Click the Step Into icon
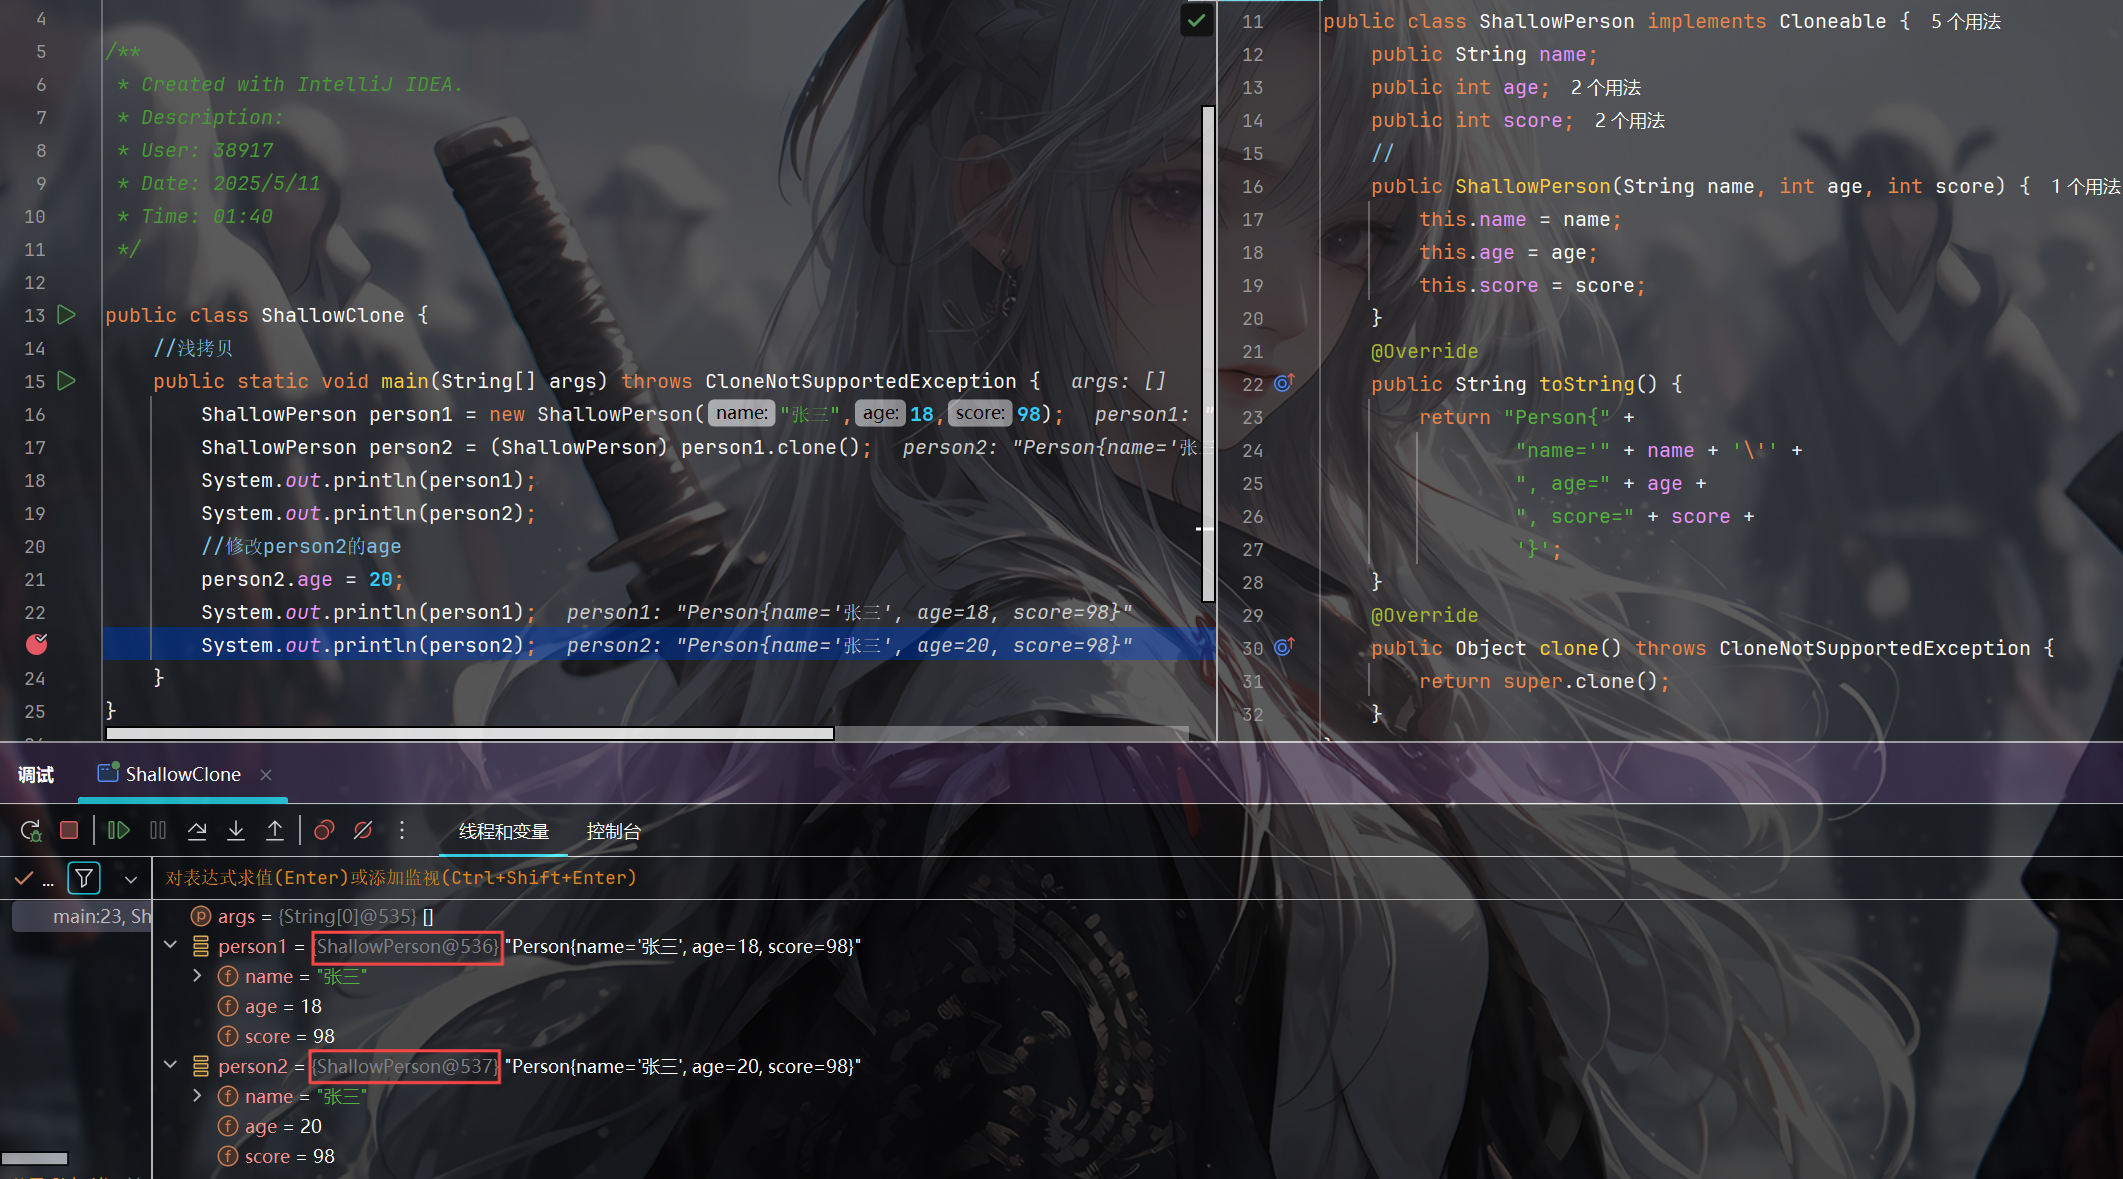The image size is (2123, 1179). [236, 830]
